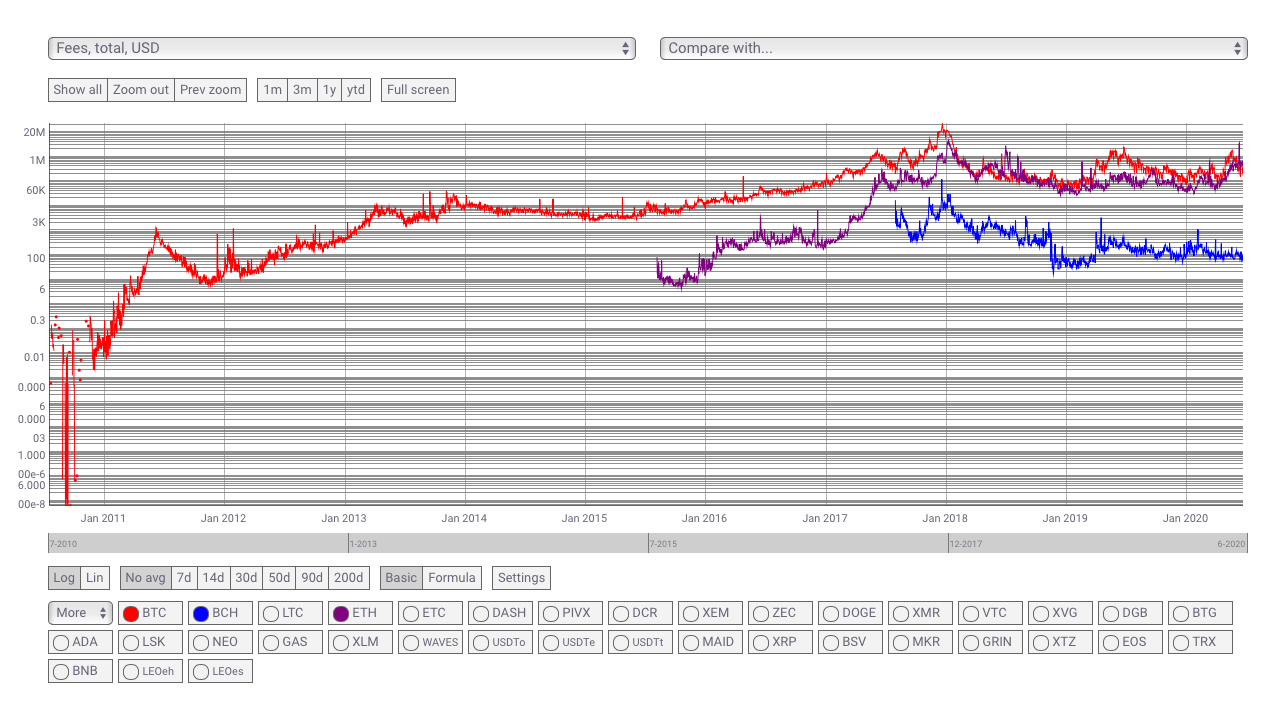Enable the USDTt coin series
This screenshot has height=720, width=1280.
point(640,642)
